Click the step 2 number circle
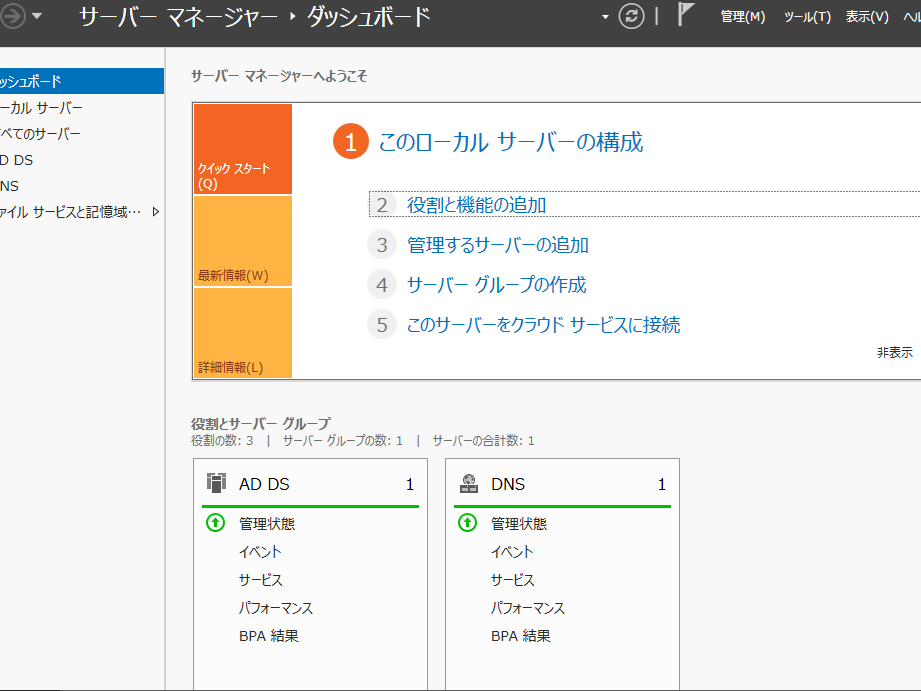Image resolution: width=921 pixels, height=691 pixels. click(x=382, y=205)
